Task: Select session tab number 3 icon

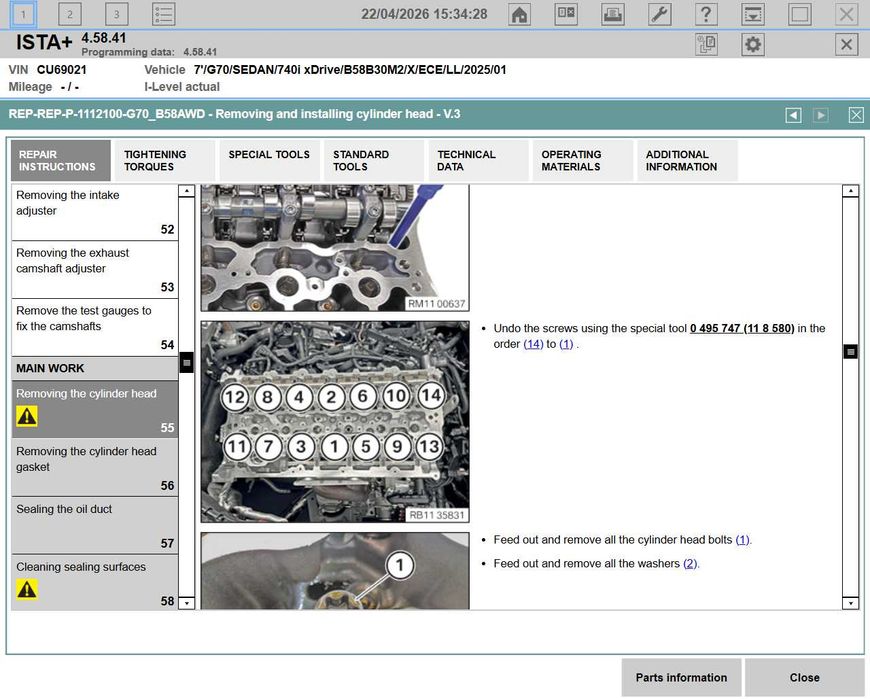Action: click(x=117, y=14)
